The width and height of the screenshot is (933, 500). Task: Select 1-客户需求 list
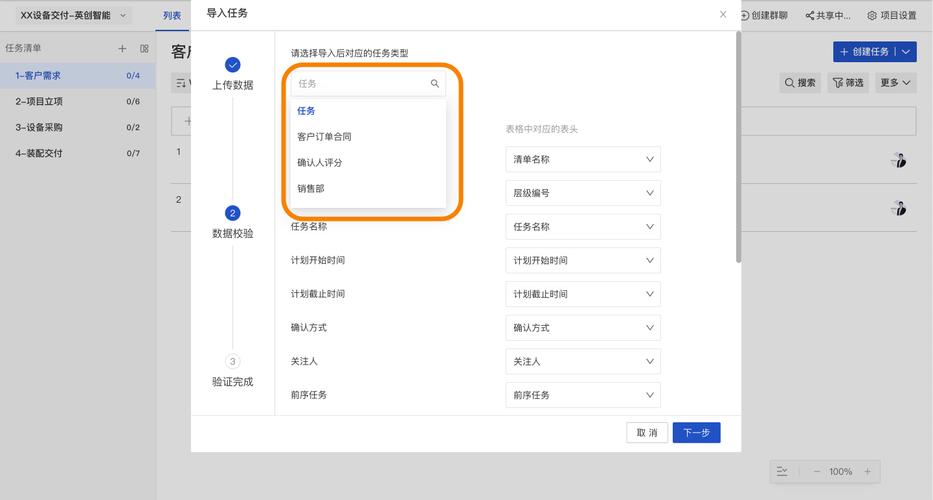pyautogui.click(x=77, y=76)
